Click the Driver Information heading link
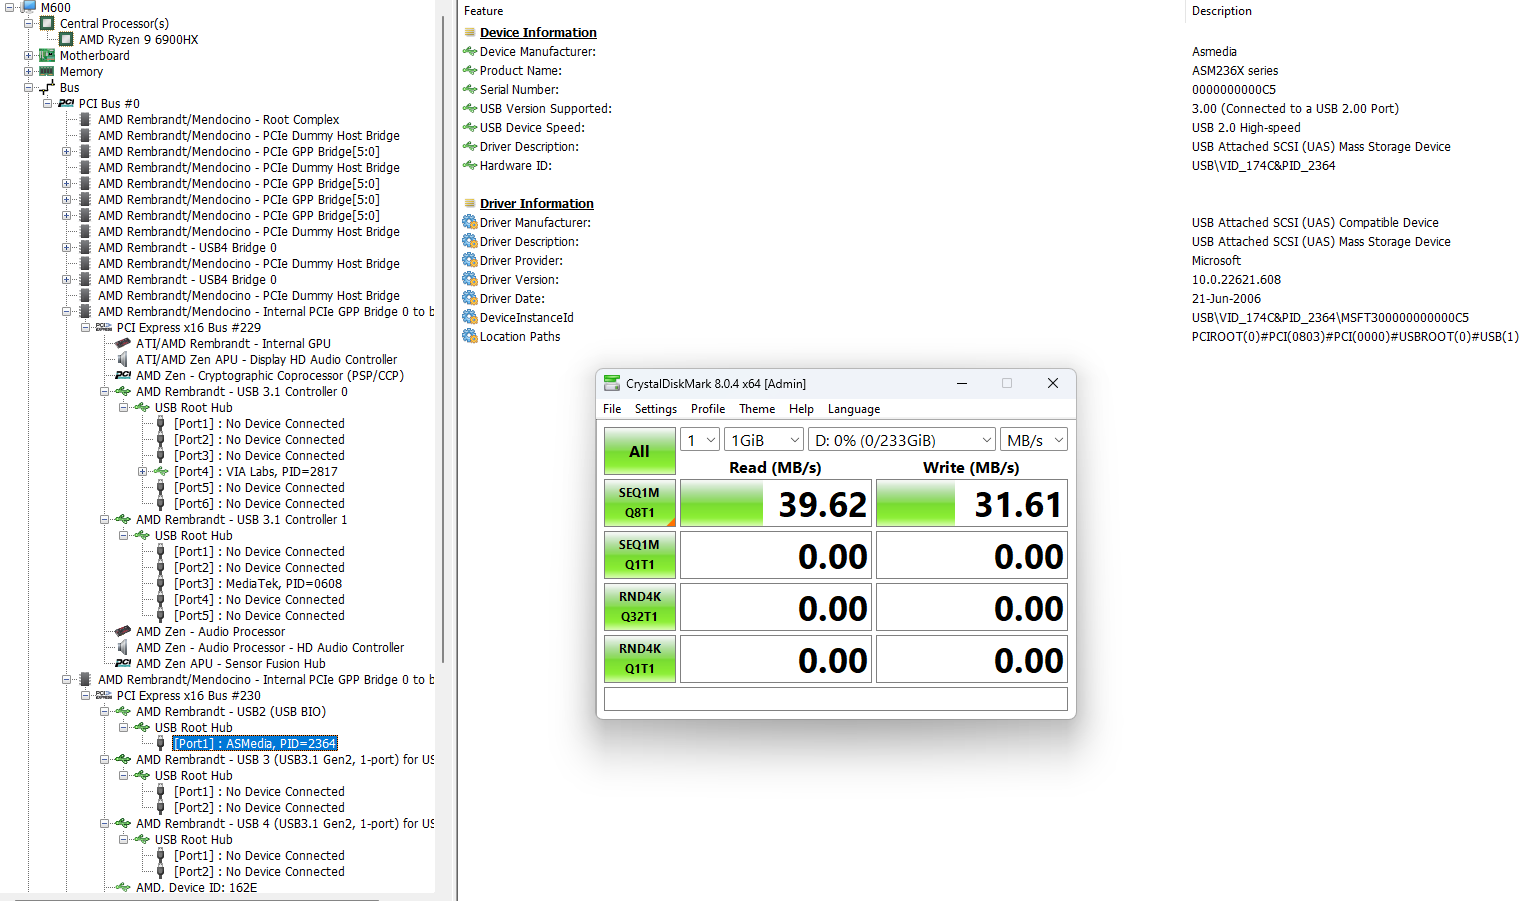Viewport: 1537px width, 901px height. point(537,203)
